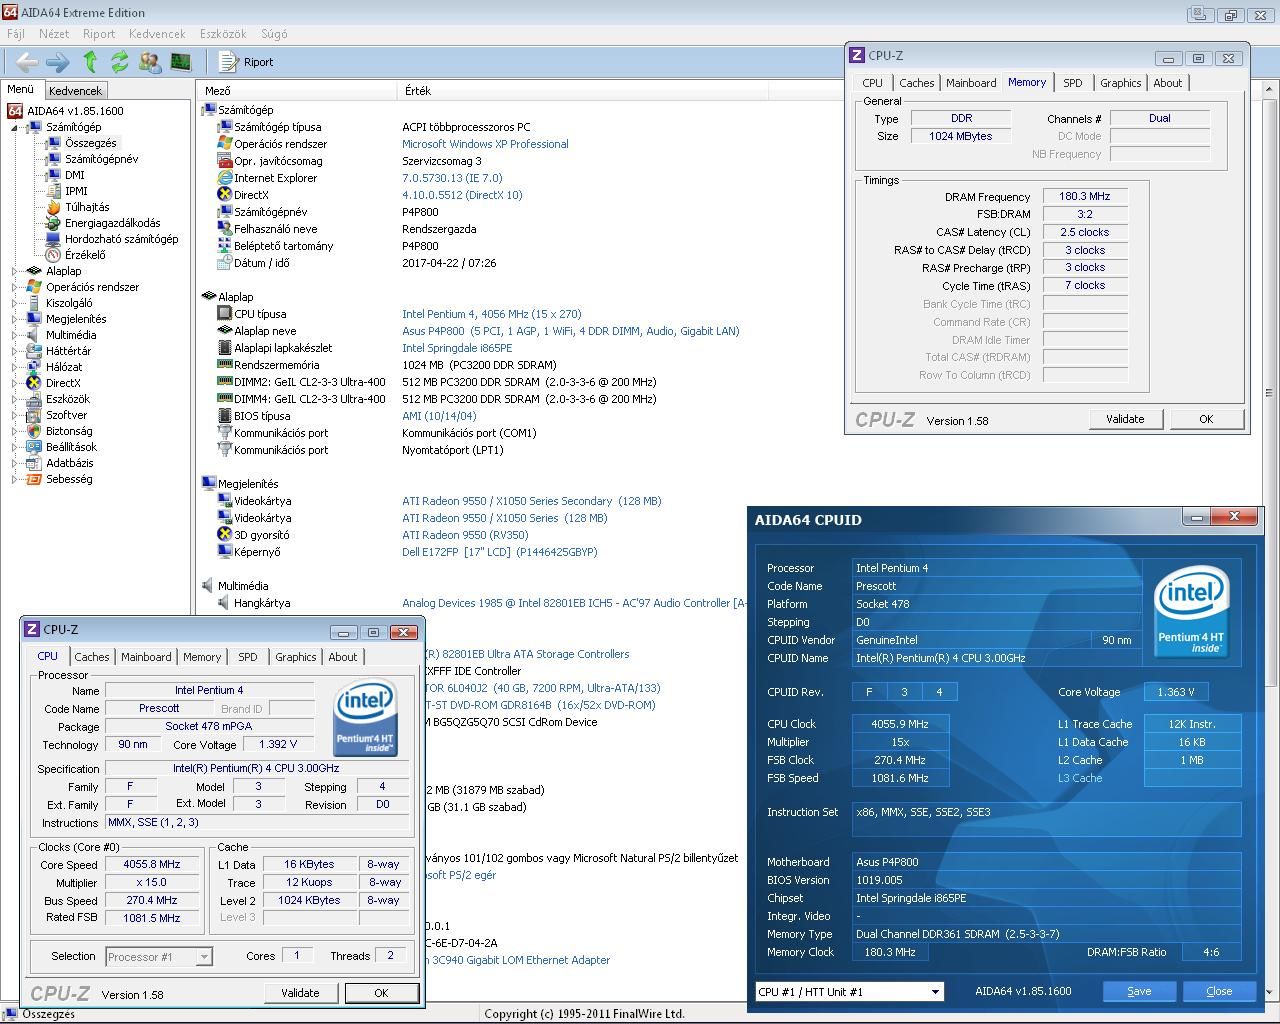Image resolution: width=1280 pixels, height=1024 pixels.
Task: Click the Back arrow toolbar icon
Action: [27, 62]
